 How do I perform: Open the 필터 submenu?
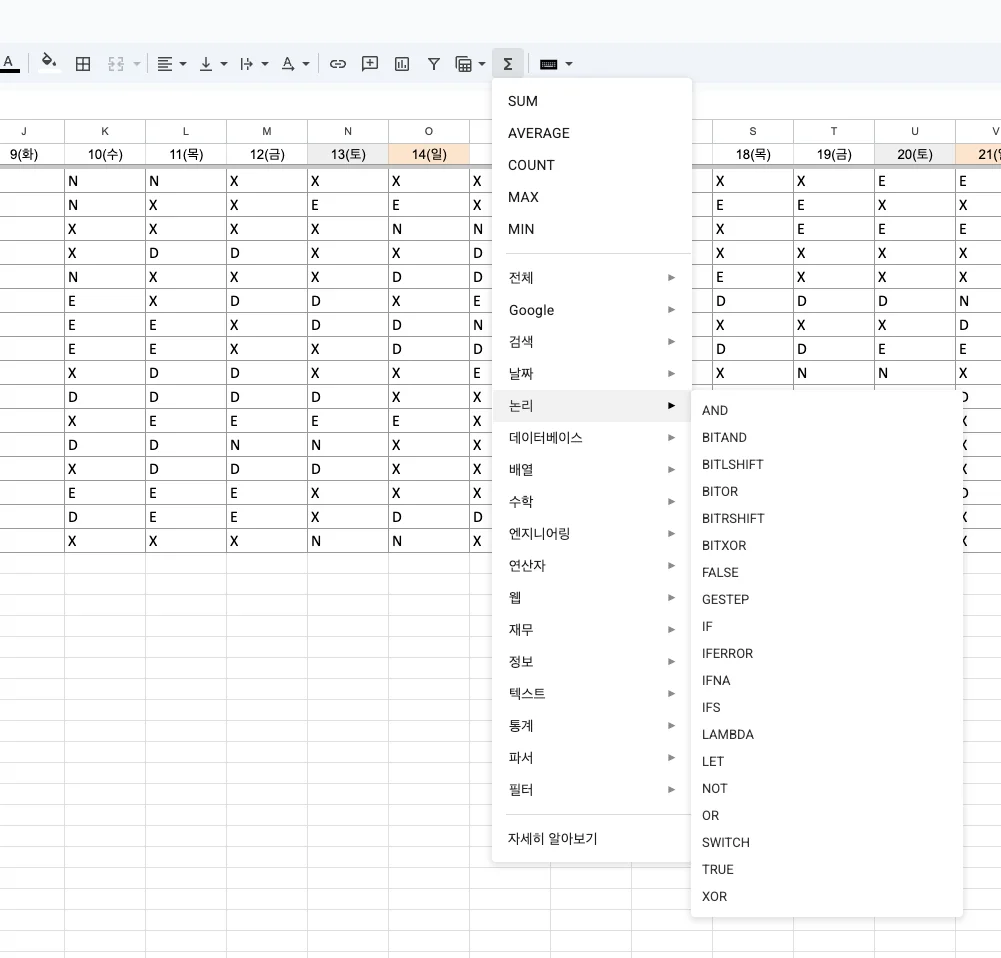point(592,790)
